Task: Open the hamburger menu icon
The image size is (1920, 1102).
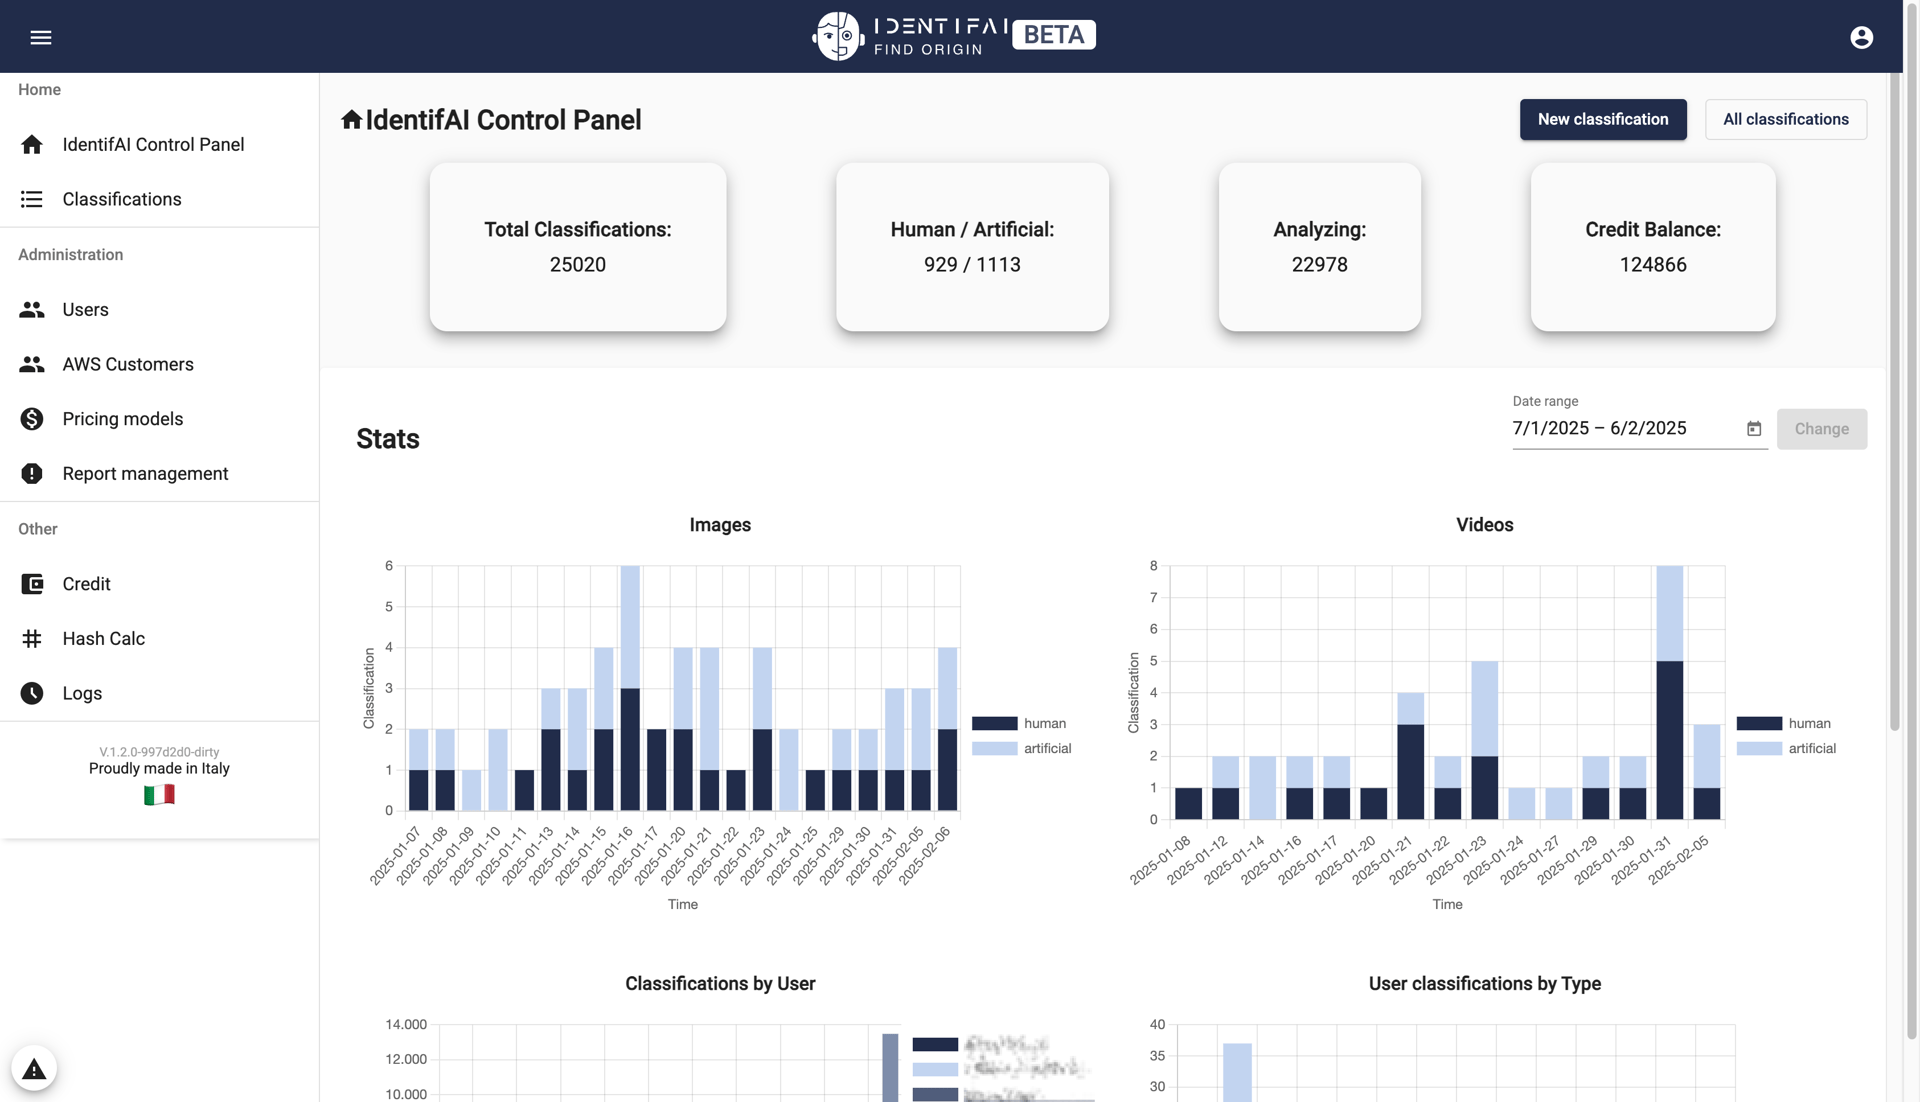Action: coord(40,37)
